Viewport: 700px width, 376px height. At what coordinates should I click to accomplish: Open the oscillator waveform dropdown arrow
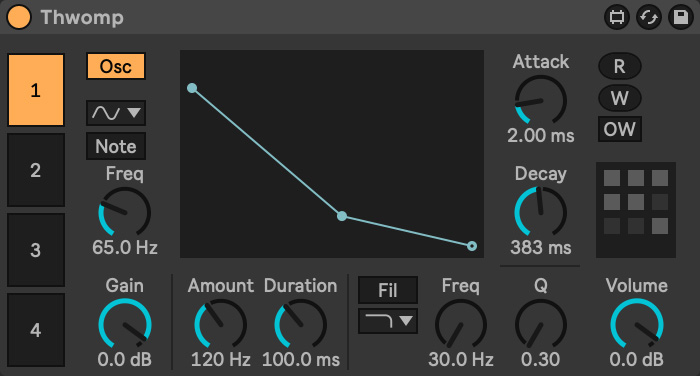(x=134, y=113)
